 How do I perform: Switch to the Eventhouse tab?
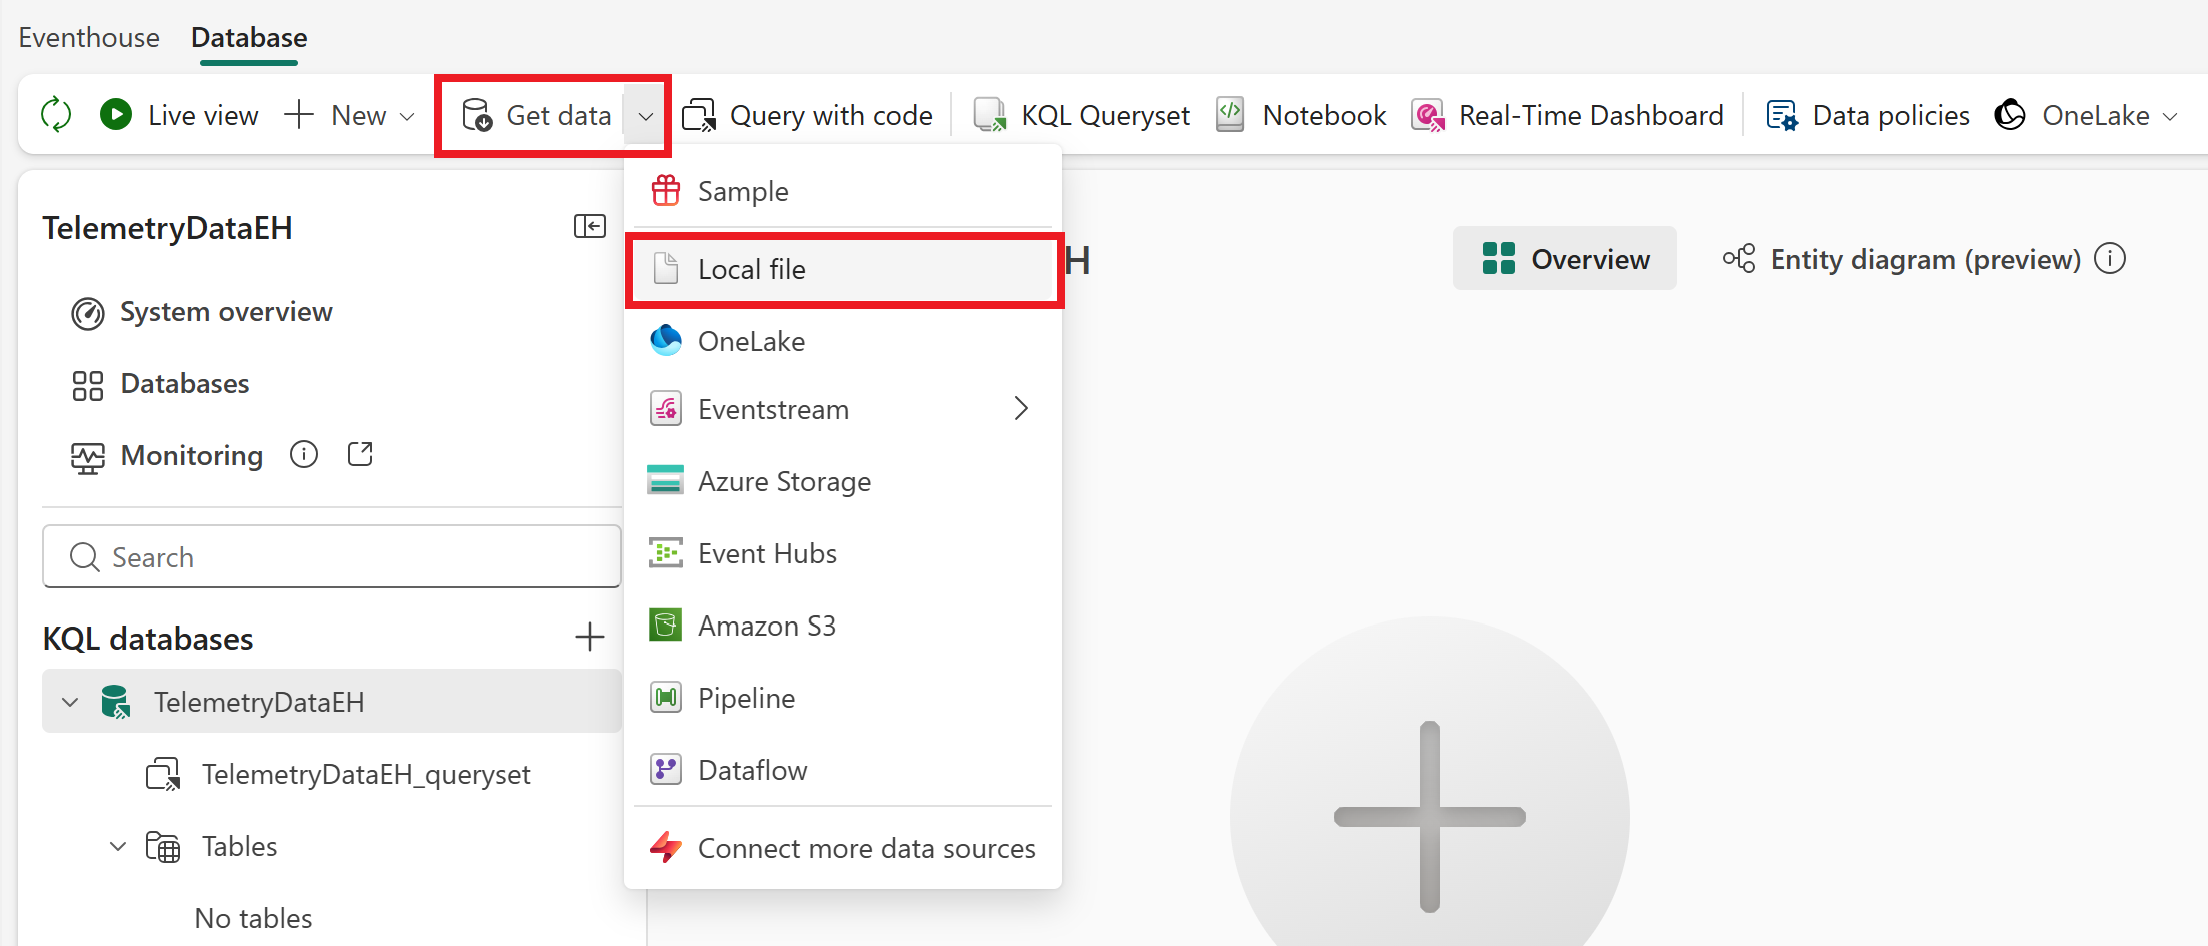click(x=89, y=38)
